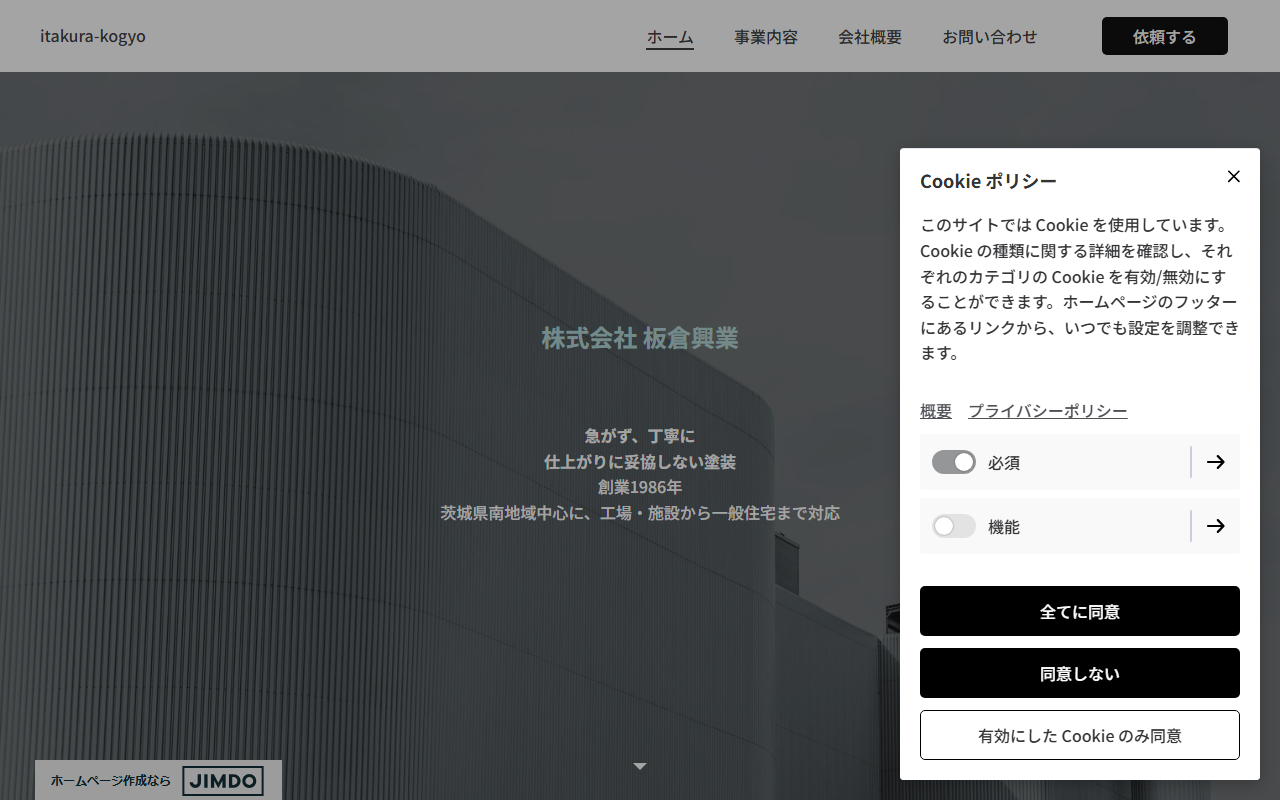
Task: Click 有効にした Cookie のみ同意 button
Action: click(1080, 735)
